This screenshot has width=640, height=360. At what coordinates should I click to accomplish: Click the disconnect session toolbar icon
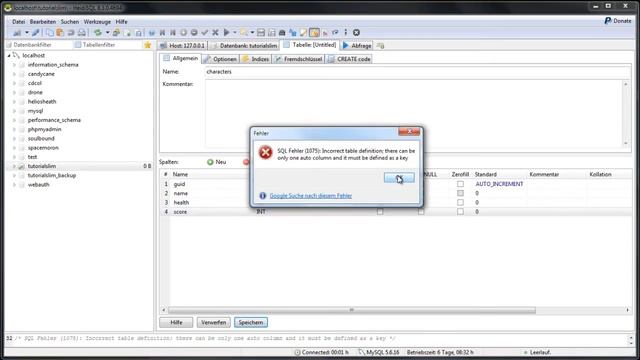pyautogui.click(x=36, y=33)
